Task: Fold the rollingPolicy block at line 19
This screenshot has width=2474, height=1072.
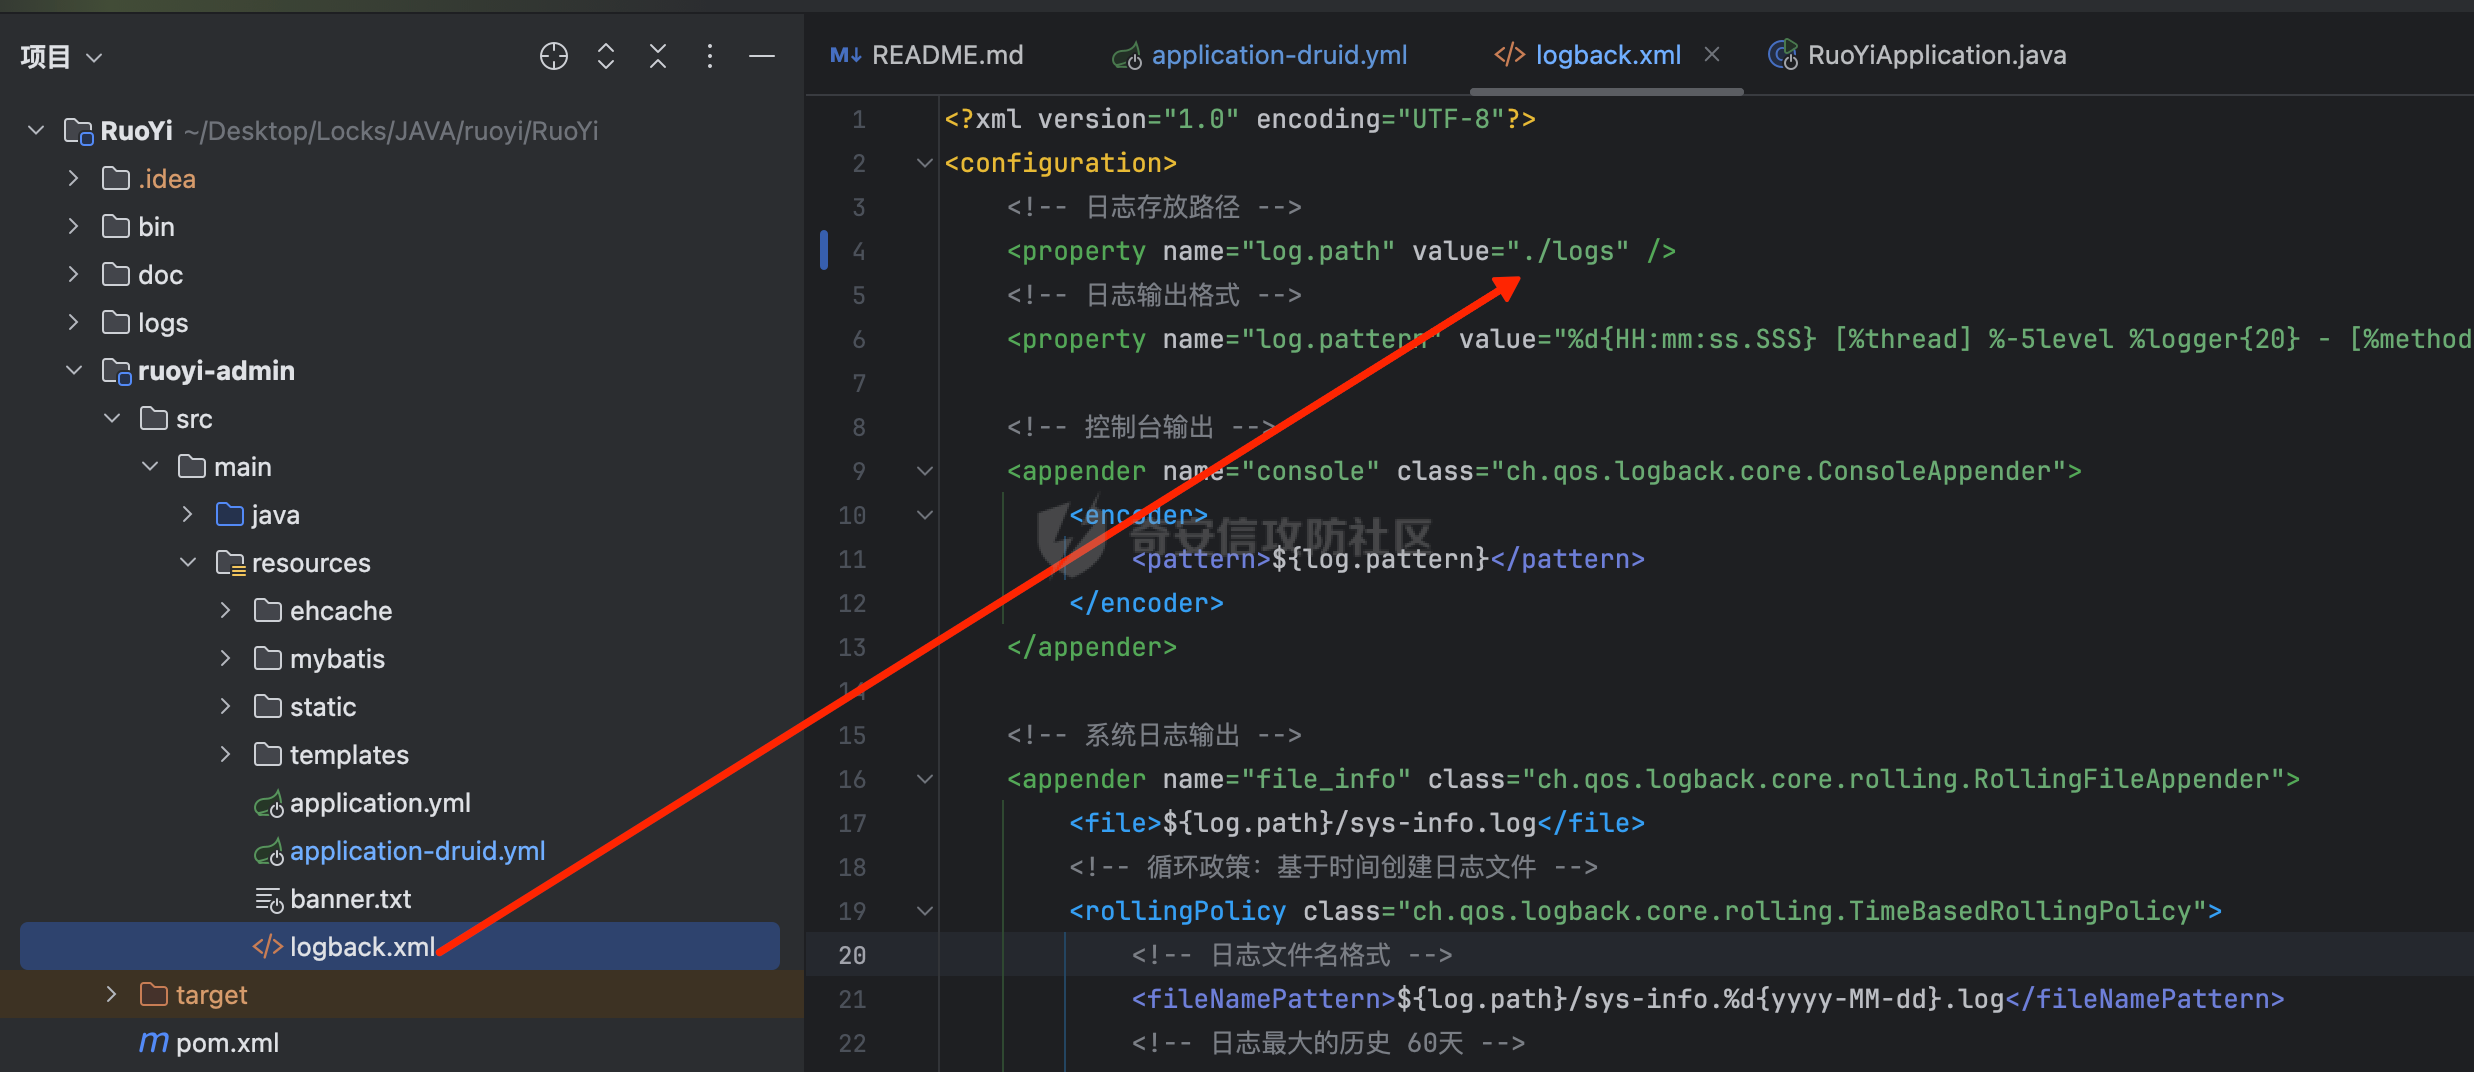Action: (924, 911)
